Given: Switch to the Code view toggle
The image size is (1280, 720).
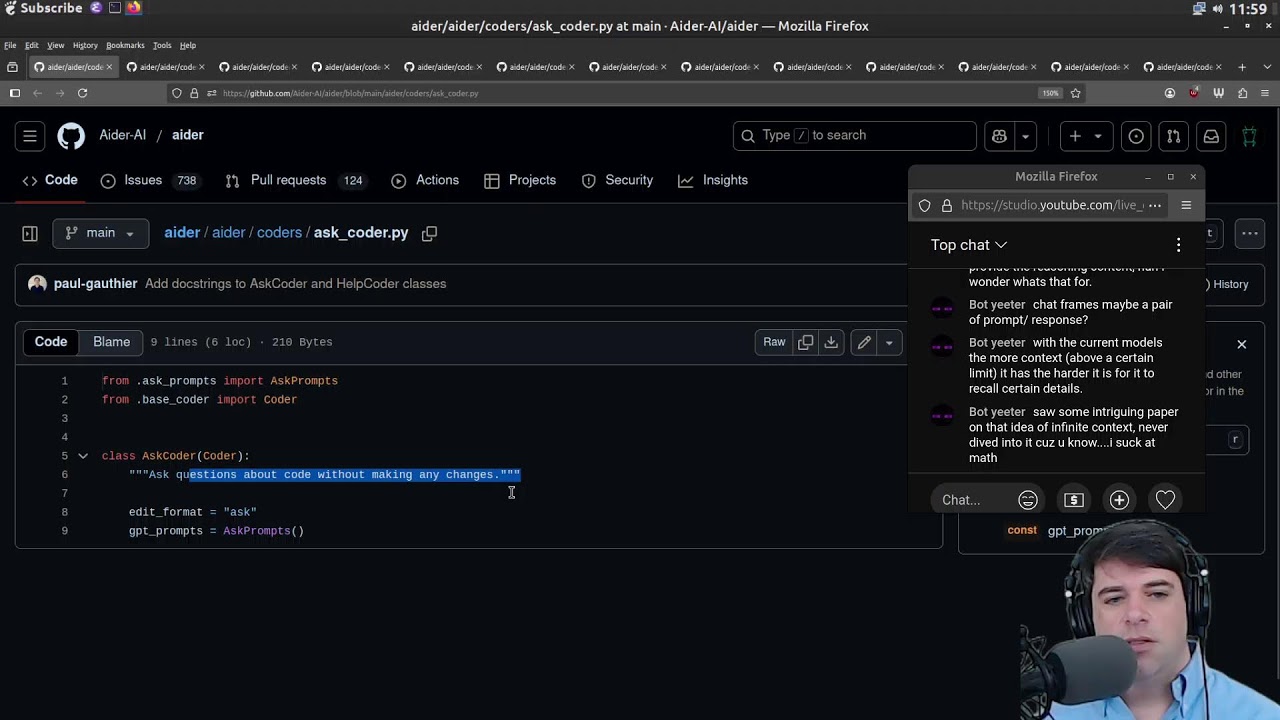Looking at the screenshot, I should [x=51, y=342].
